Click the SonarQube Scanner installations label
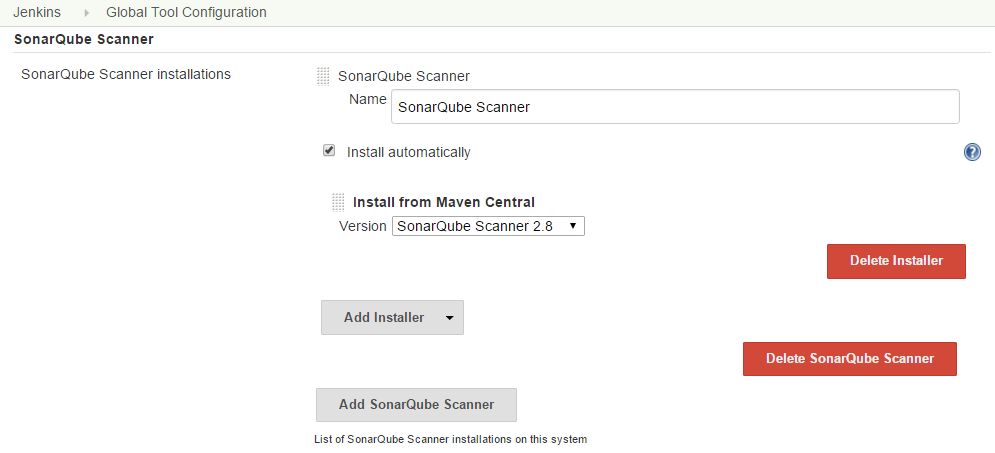This screenshot has width=995, height=453. click(126, 74)
